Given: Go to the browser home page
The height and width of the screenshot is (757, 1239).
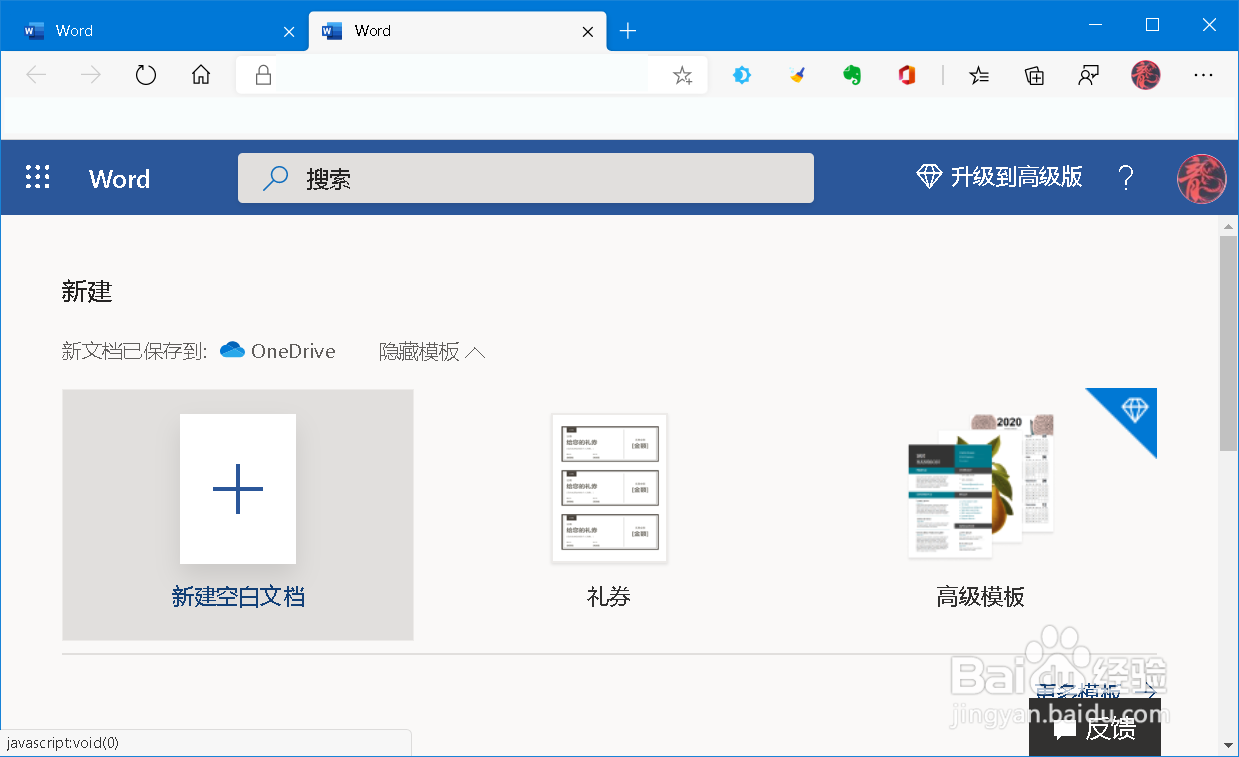Looking at the screenshot, I should (201, 75).
